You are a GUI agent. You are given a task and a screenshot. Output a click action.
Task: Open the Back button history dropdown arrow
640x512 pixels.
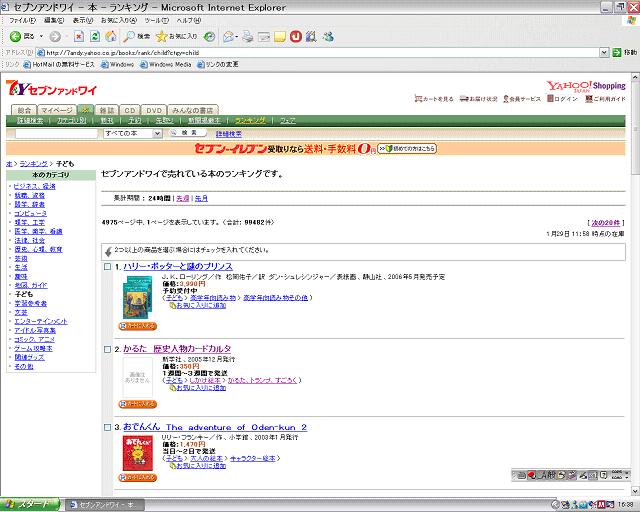click(41, 37)
